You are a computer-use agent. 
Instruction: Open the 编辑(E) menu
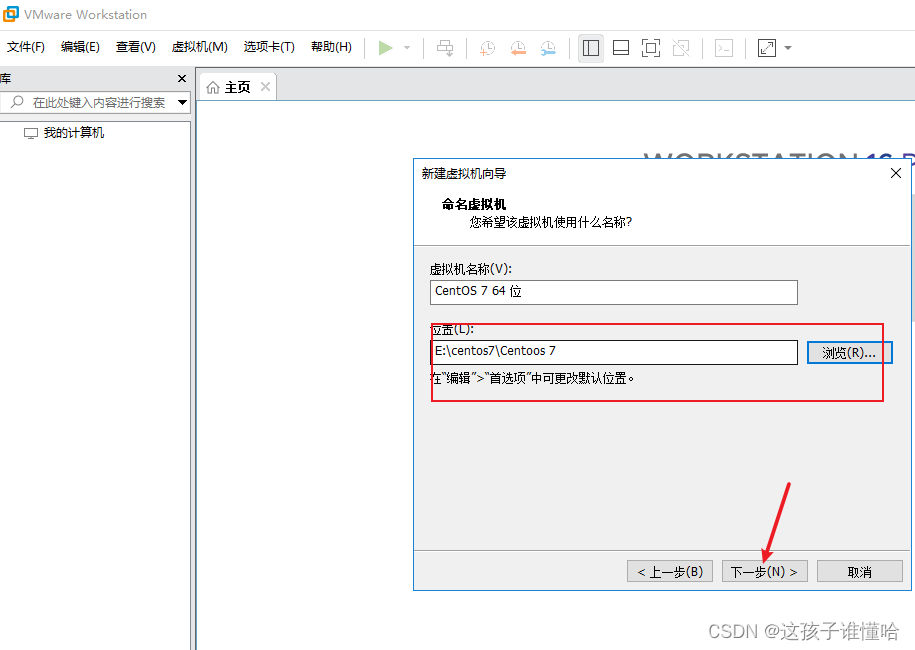click(80, 47)
